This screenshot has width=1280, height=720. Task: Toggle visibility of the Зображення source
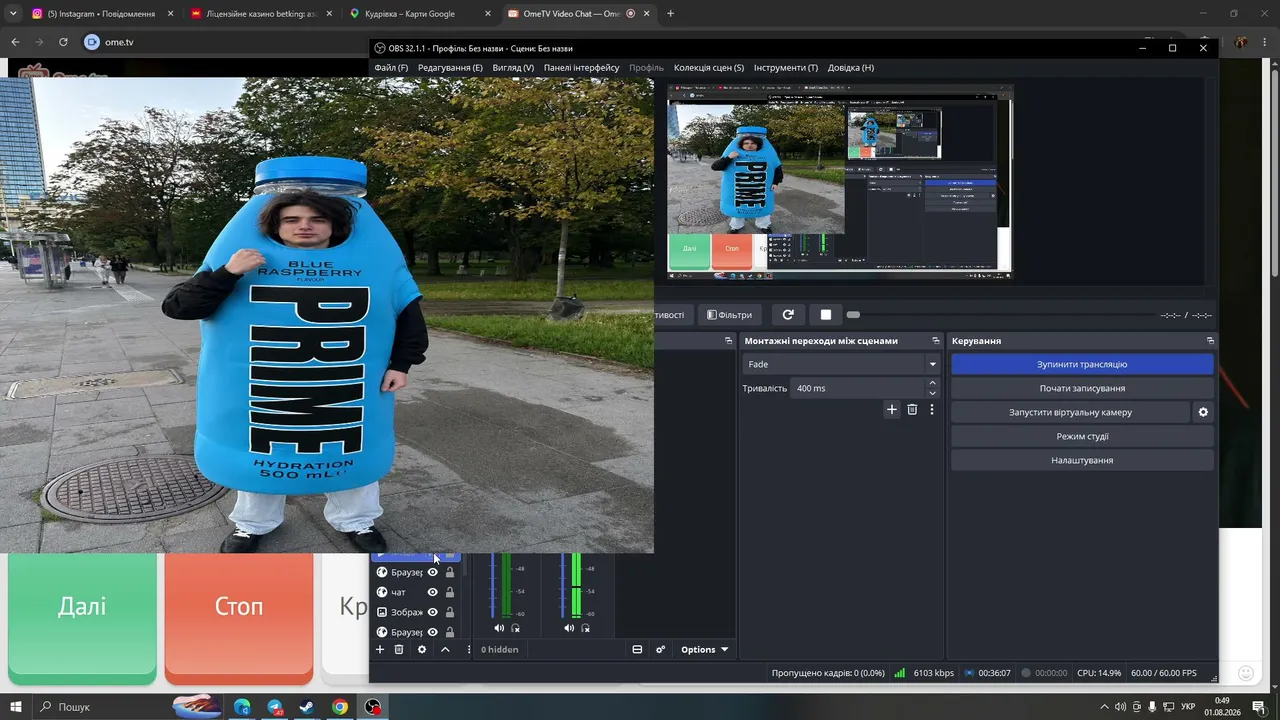coord(433,612)
